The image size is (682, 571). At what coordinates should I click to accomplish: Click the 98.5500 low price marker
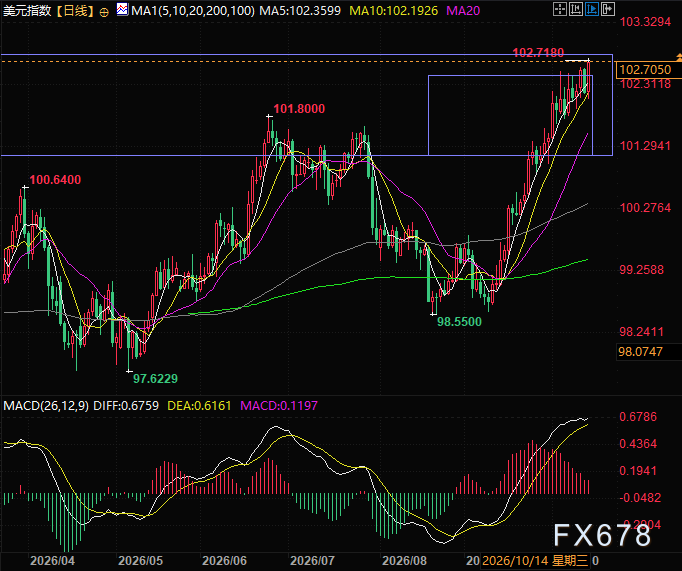pos(459,322)
